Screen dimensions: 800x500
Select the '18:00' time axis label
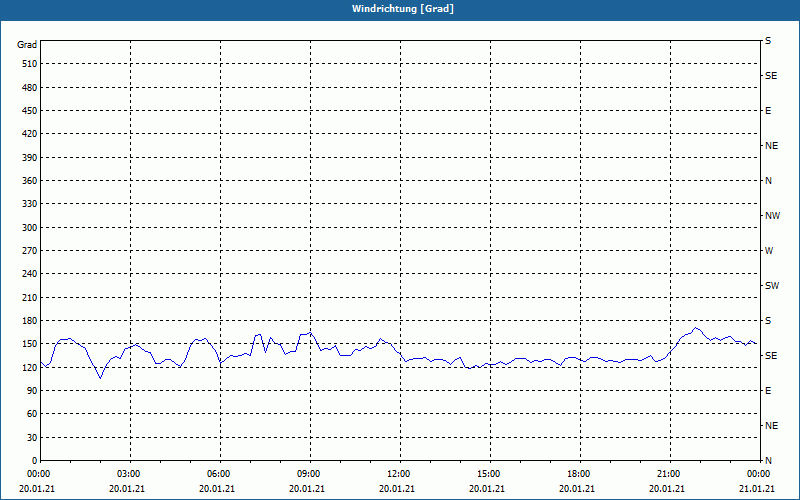[579, 474]
